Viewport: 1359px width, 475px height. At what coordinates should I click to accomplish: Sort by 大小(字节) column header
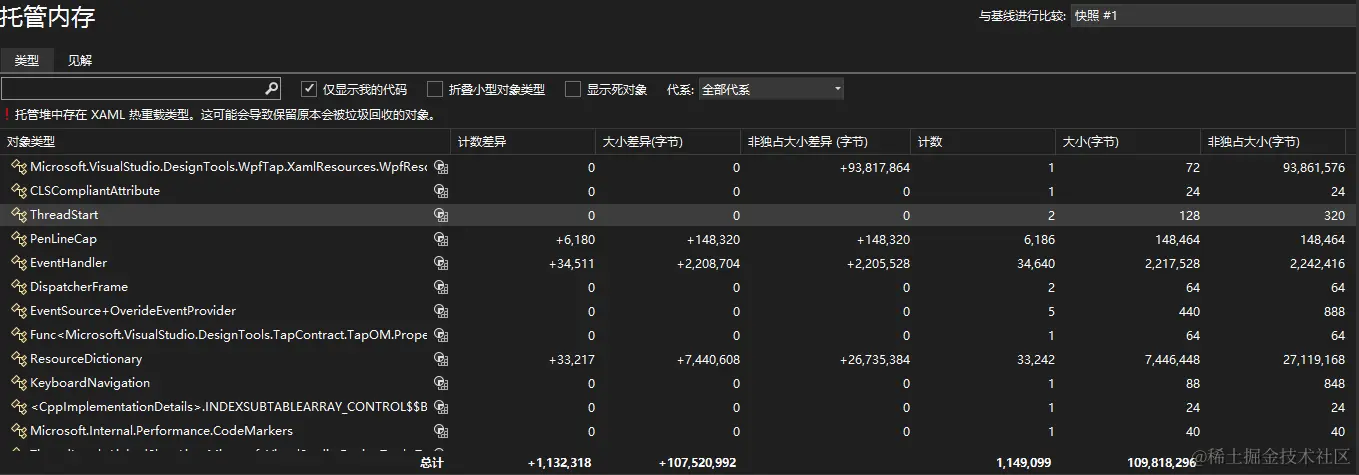coord(1128,142)
